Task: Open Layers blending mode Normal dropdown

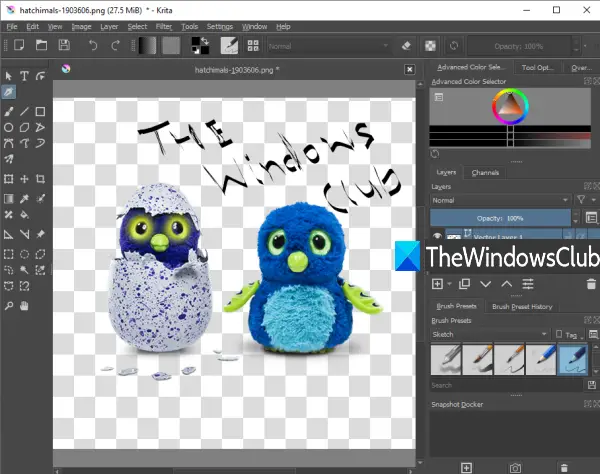Action: (500, 200)
